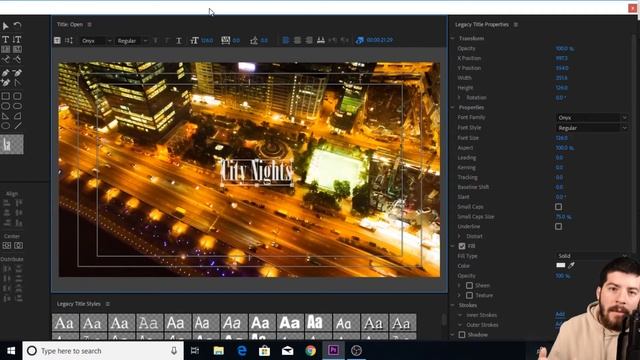Select the Rotation tool
Image resolution: width=640 pixels, height=360 pixels.
pos(17,26)
